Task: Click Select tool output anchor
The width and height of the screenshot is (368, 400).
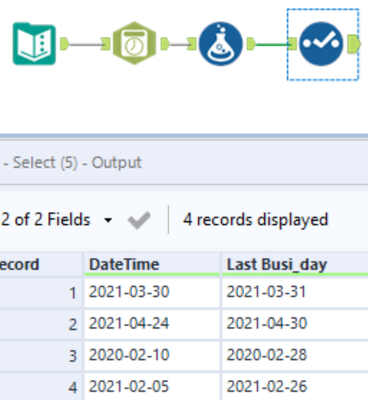Action: [x=354, y=44]
